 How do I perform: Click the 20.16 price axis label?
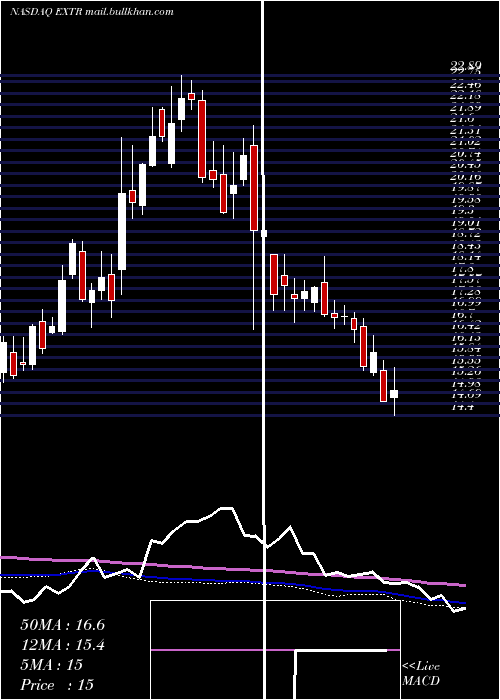[x=465, y=176]
